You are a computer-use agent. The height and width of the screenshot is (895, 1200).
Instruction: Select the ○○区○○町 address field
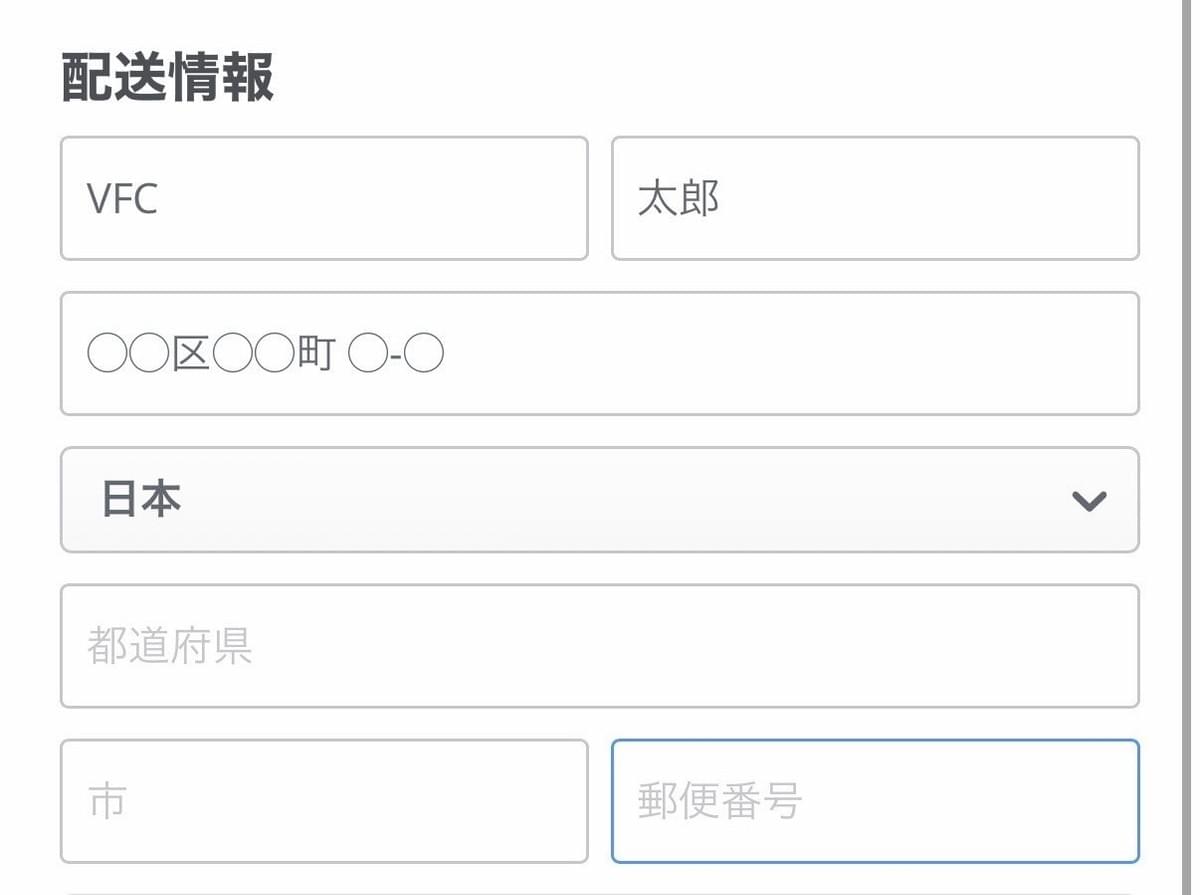(599, 354)
